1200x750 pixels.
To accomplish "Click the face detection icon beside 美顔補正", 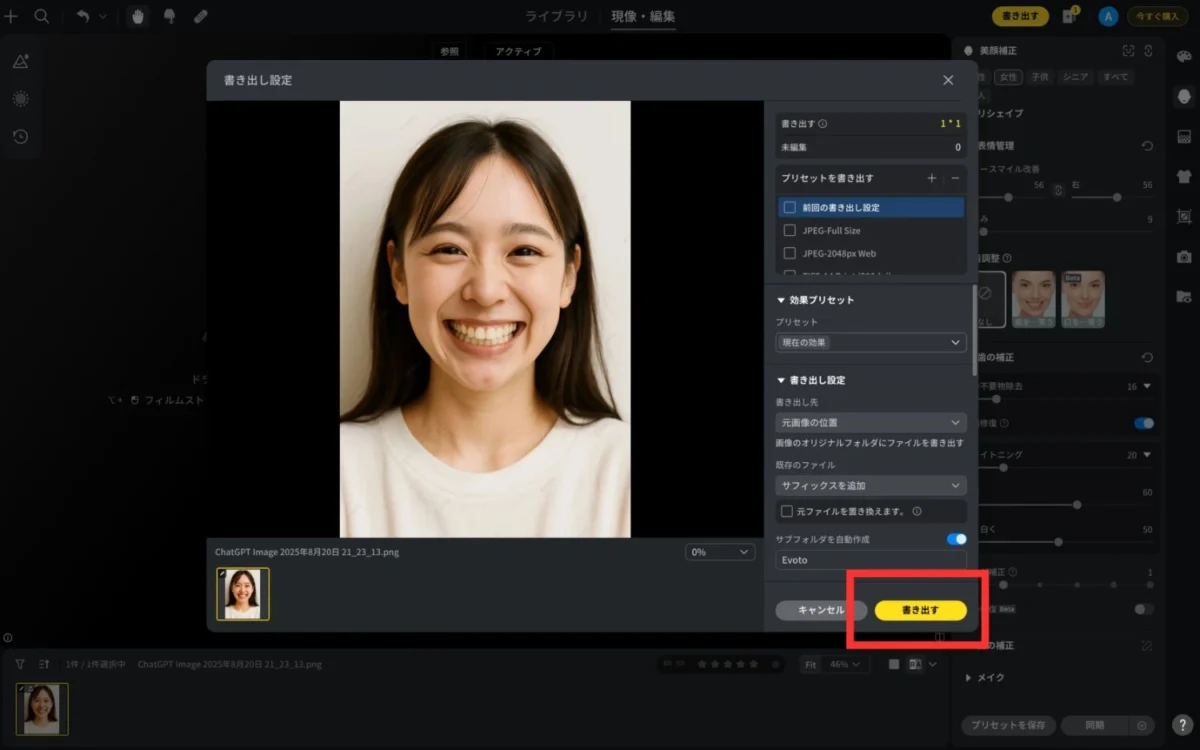I will tap(1128, 51).
